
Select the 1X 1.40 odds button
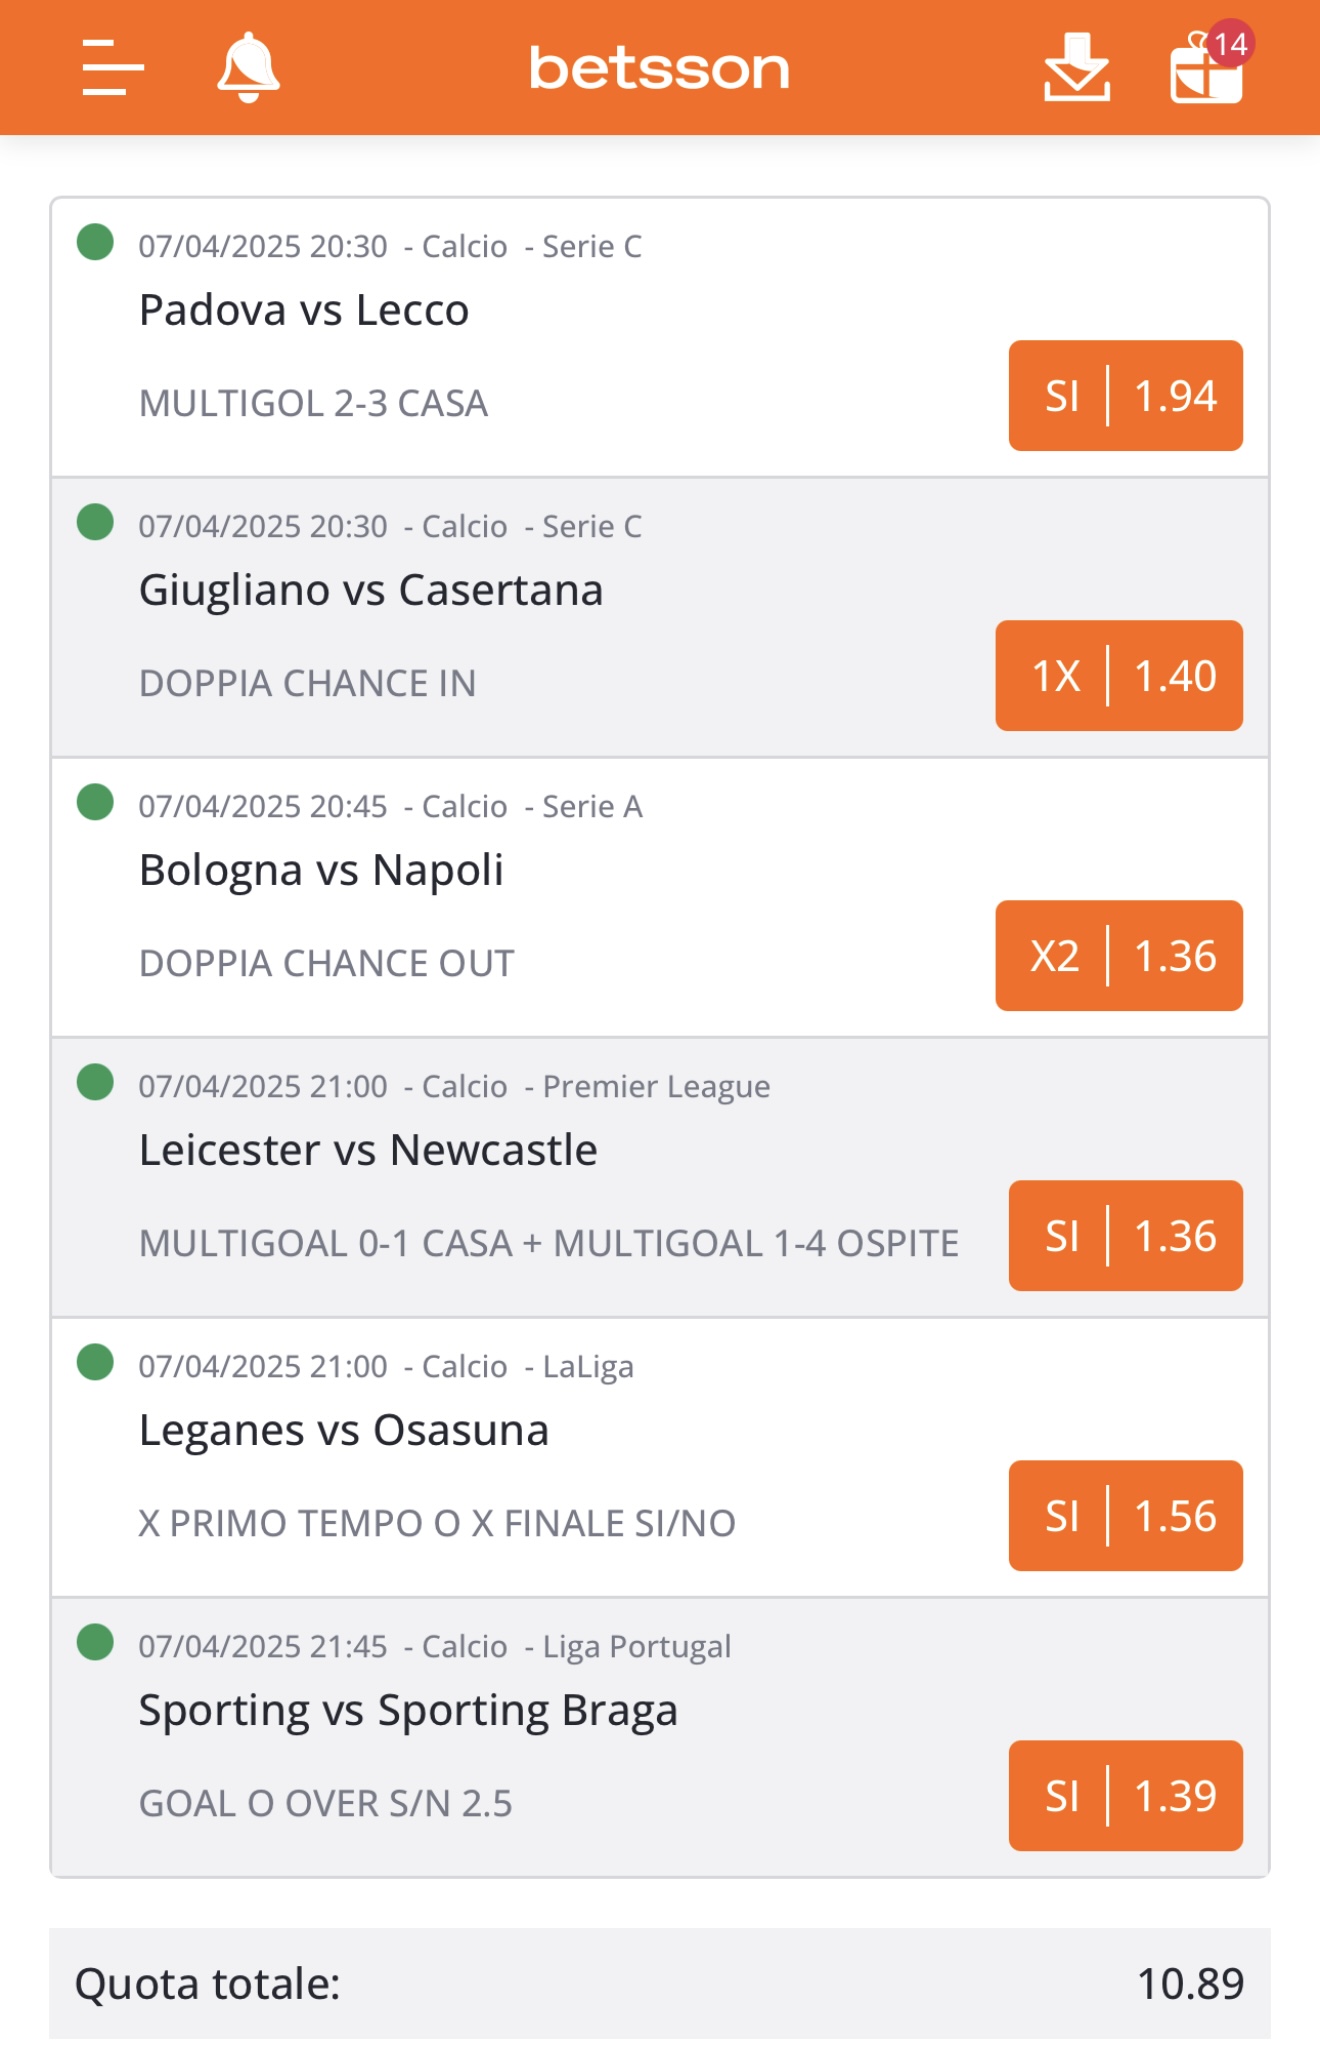coord(1119,676)
